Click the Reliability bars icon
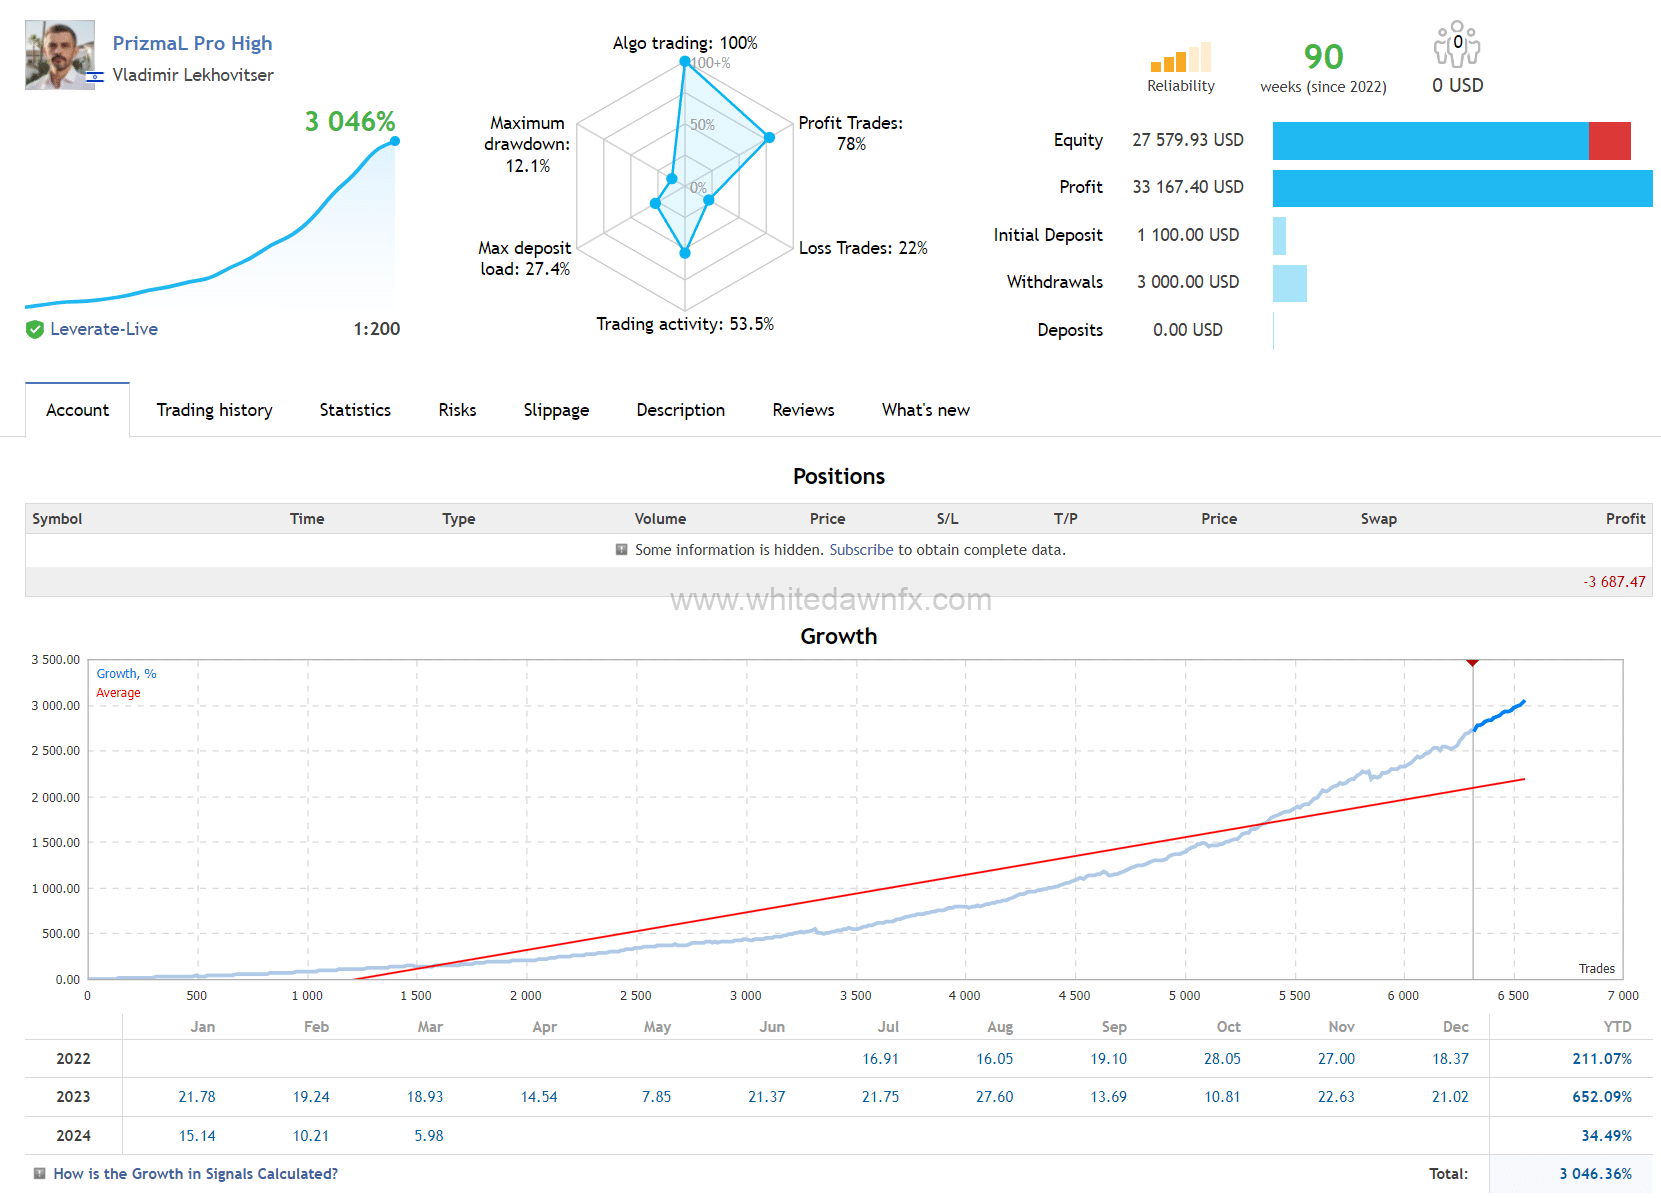The height and width of the screenshot is (1198, 1661). (x=1180, y=58)
